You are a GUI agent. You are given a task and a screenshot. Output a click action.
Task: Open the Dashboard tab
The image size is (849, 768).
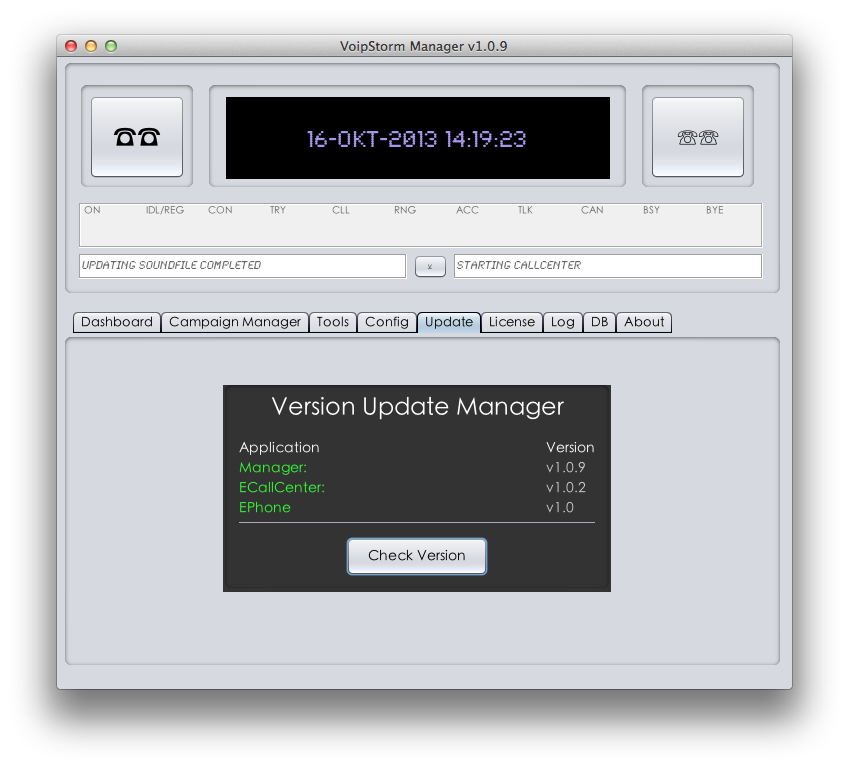(117, 322)
